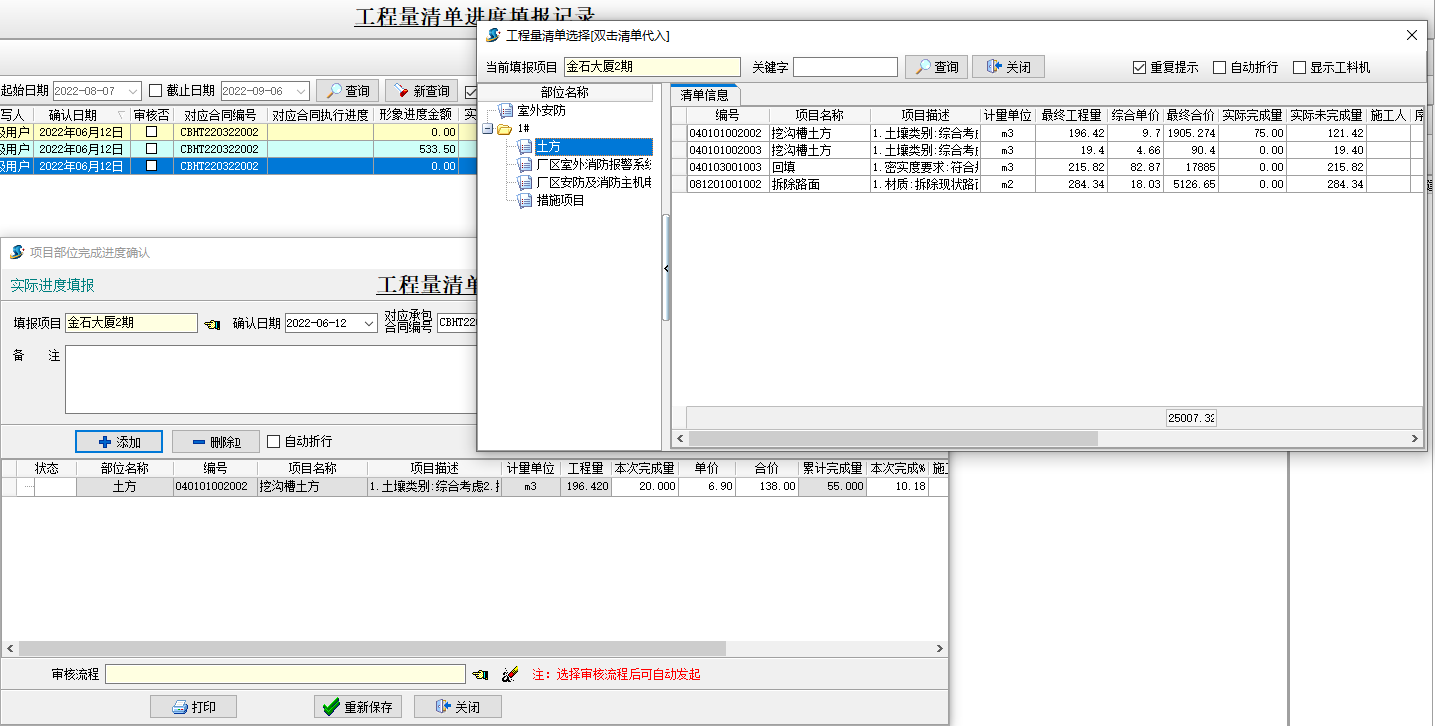Tick the 截止日期 checkbox

point(155,91)
